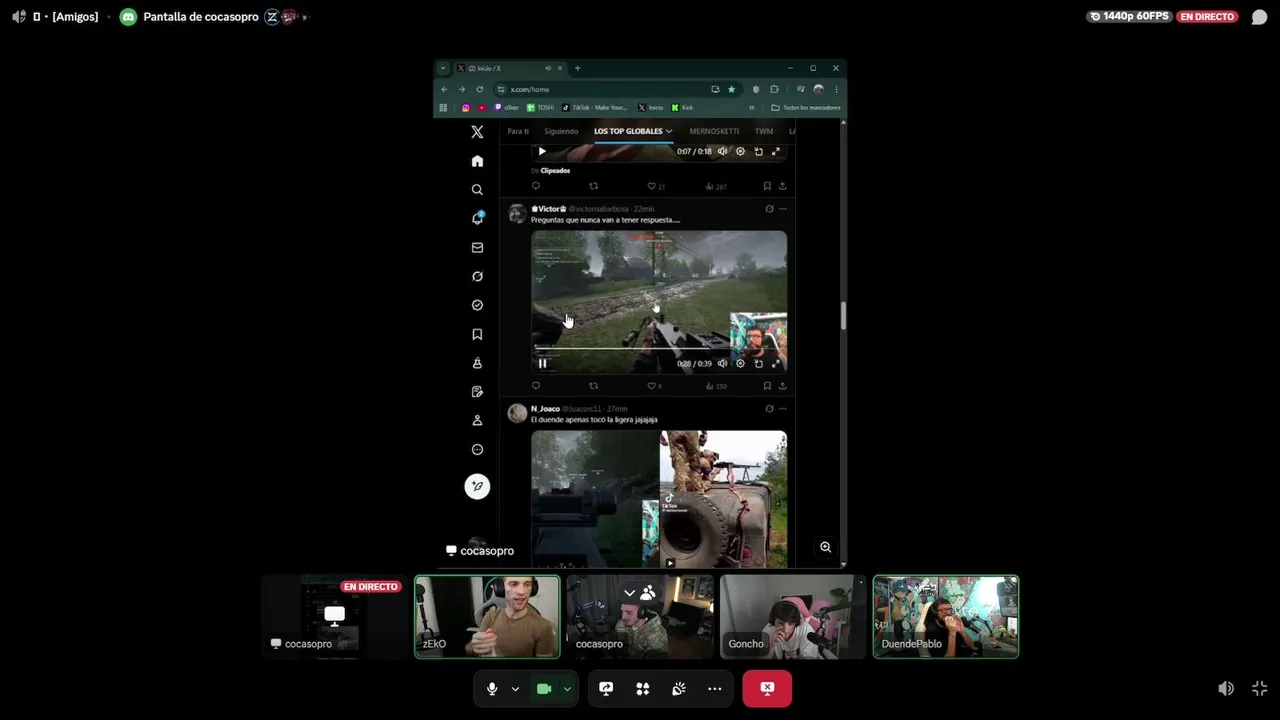The image size is (1280, 720).
Task: Open Bookmarks icon in X sidebar
Action: (x=477, y=334)
